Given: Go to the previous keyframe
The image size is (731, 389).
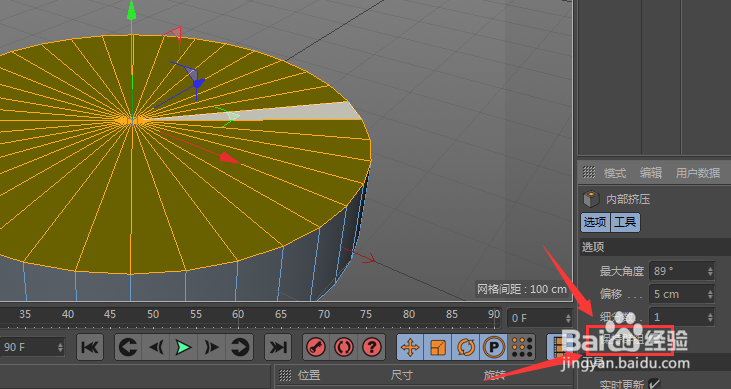Looking at the screenshot, I should pyautogui.click(x=128, y=347).
